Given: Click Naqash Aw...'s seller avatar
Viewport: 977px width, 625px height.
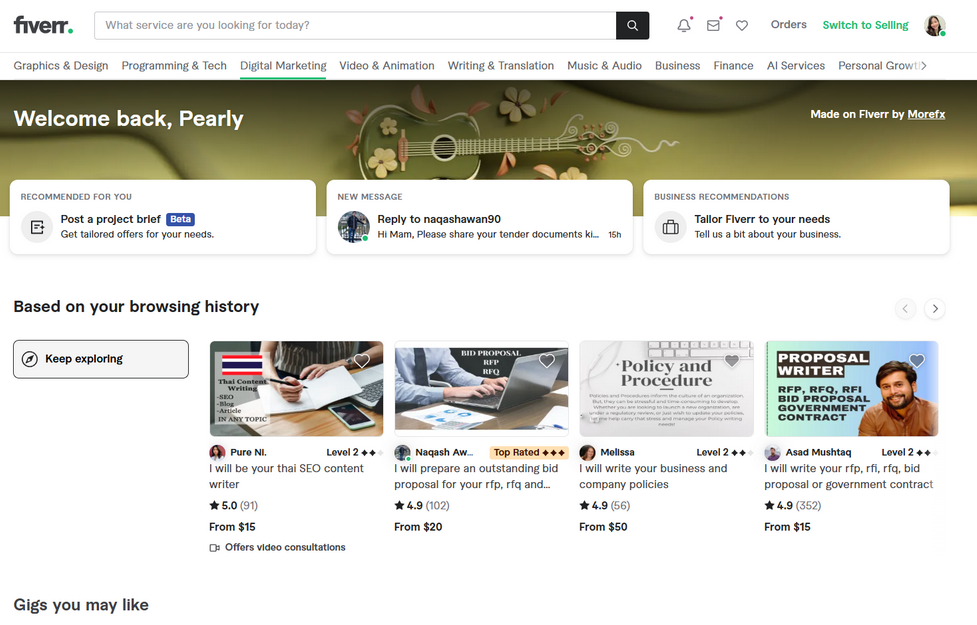Looking at the screenshot, I should tap(403, 452).
